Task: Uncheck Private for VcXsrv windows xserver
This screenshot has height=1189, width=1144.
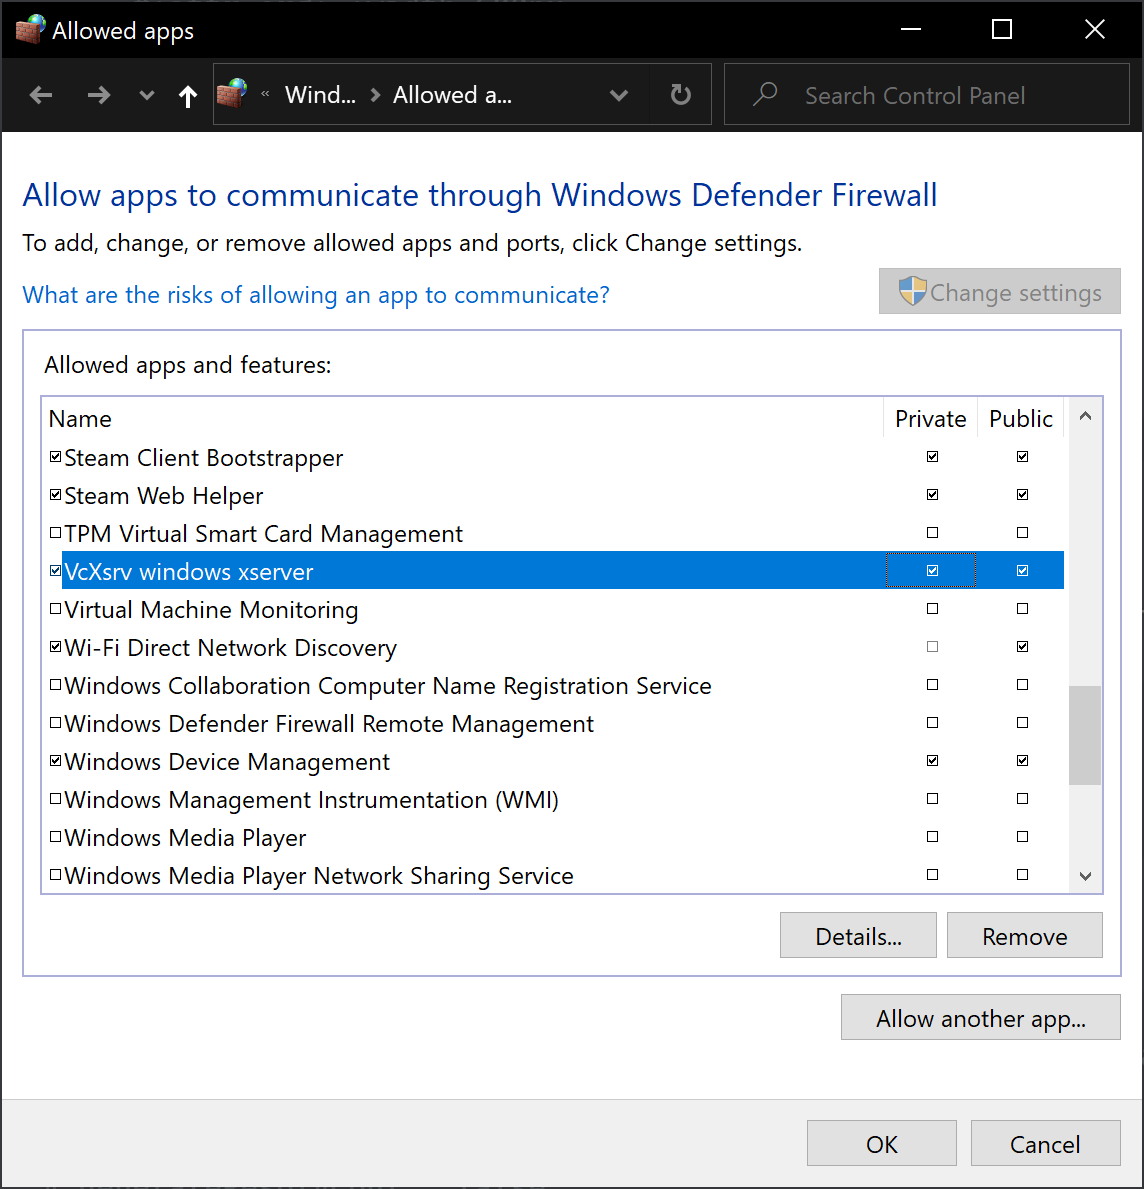Action: coord(932,571)
